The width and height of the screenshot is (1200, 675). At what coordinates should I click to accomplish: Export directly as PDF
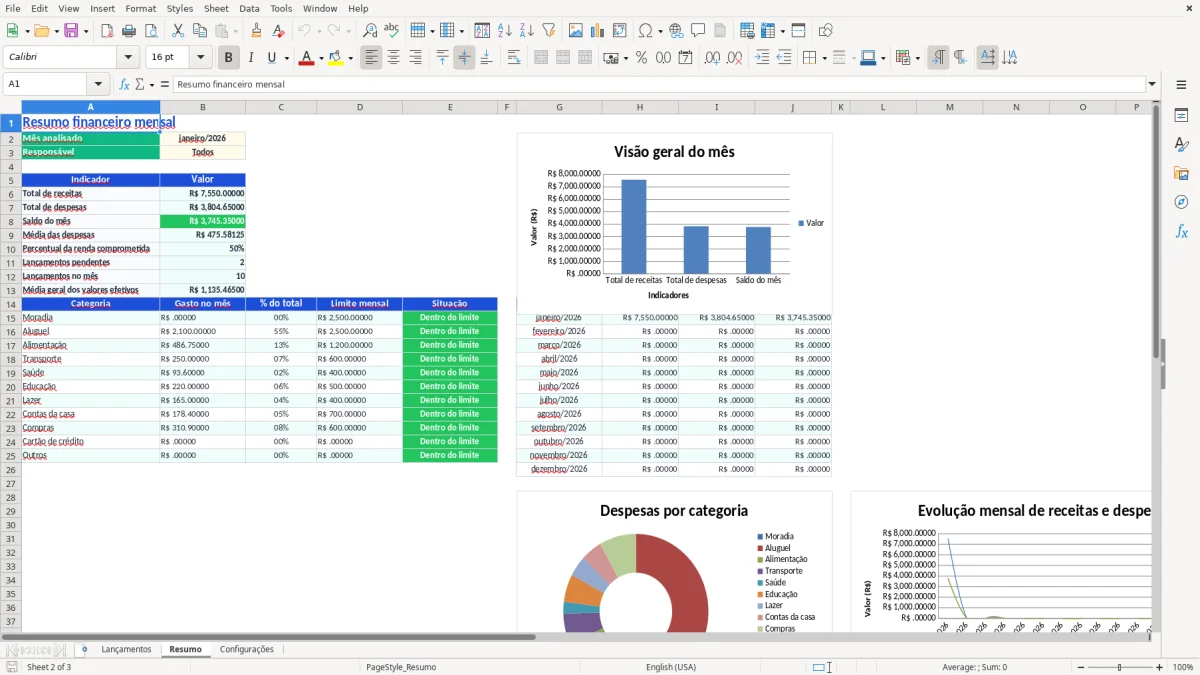tap(107, 31)
